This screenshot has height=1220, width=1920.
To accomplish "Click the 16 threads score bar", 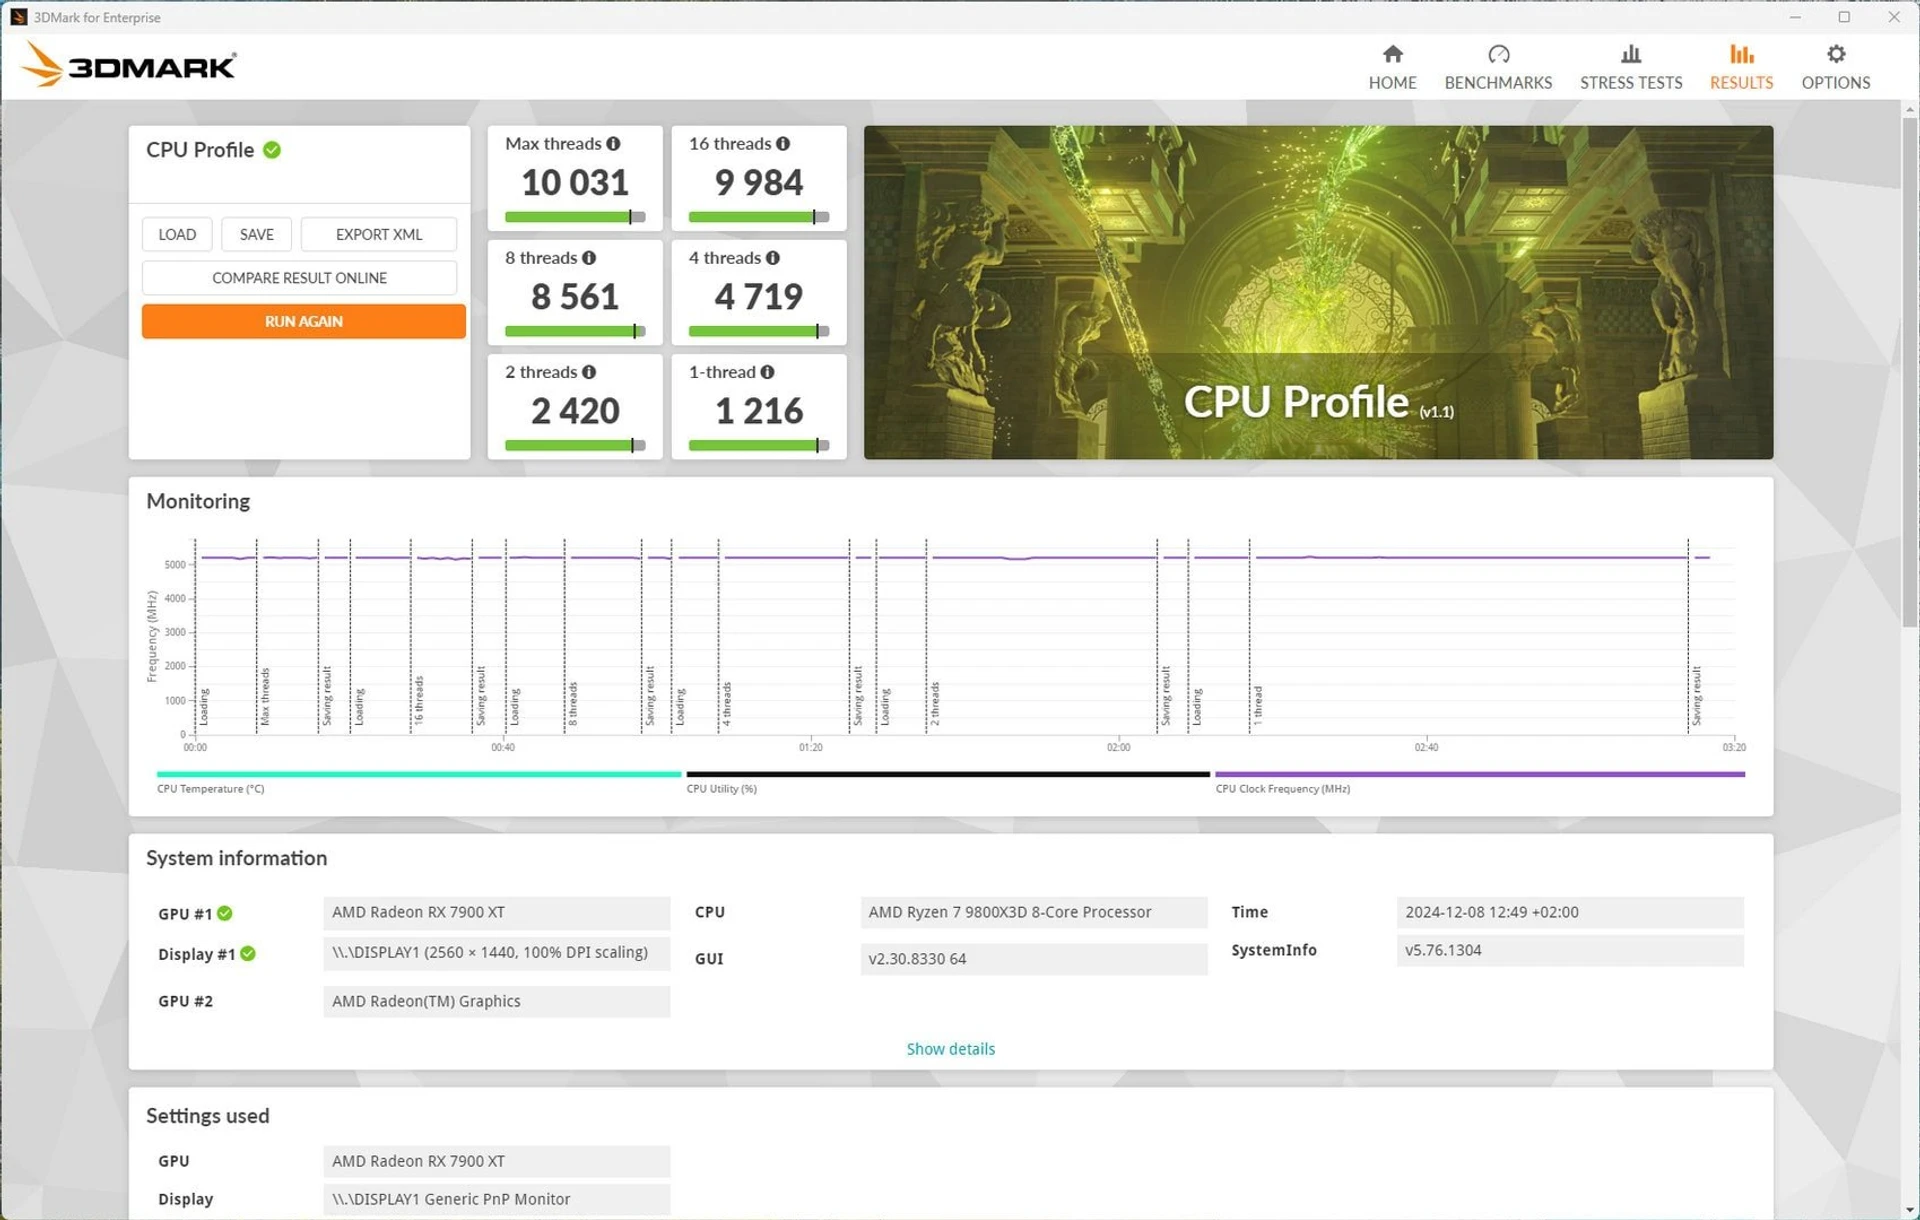I will point(759,217).
